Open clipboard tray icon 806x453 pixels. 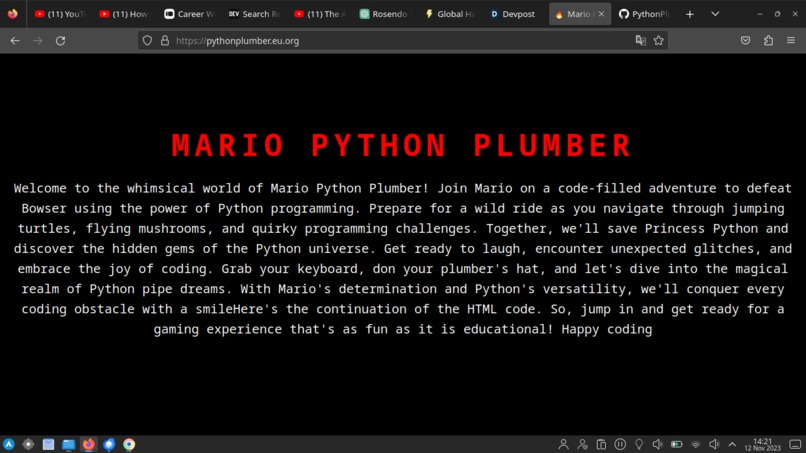point(601,444)
